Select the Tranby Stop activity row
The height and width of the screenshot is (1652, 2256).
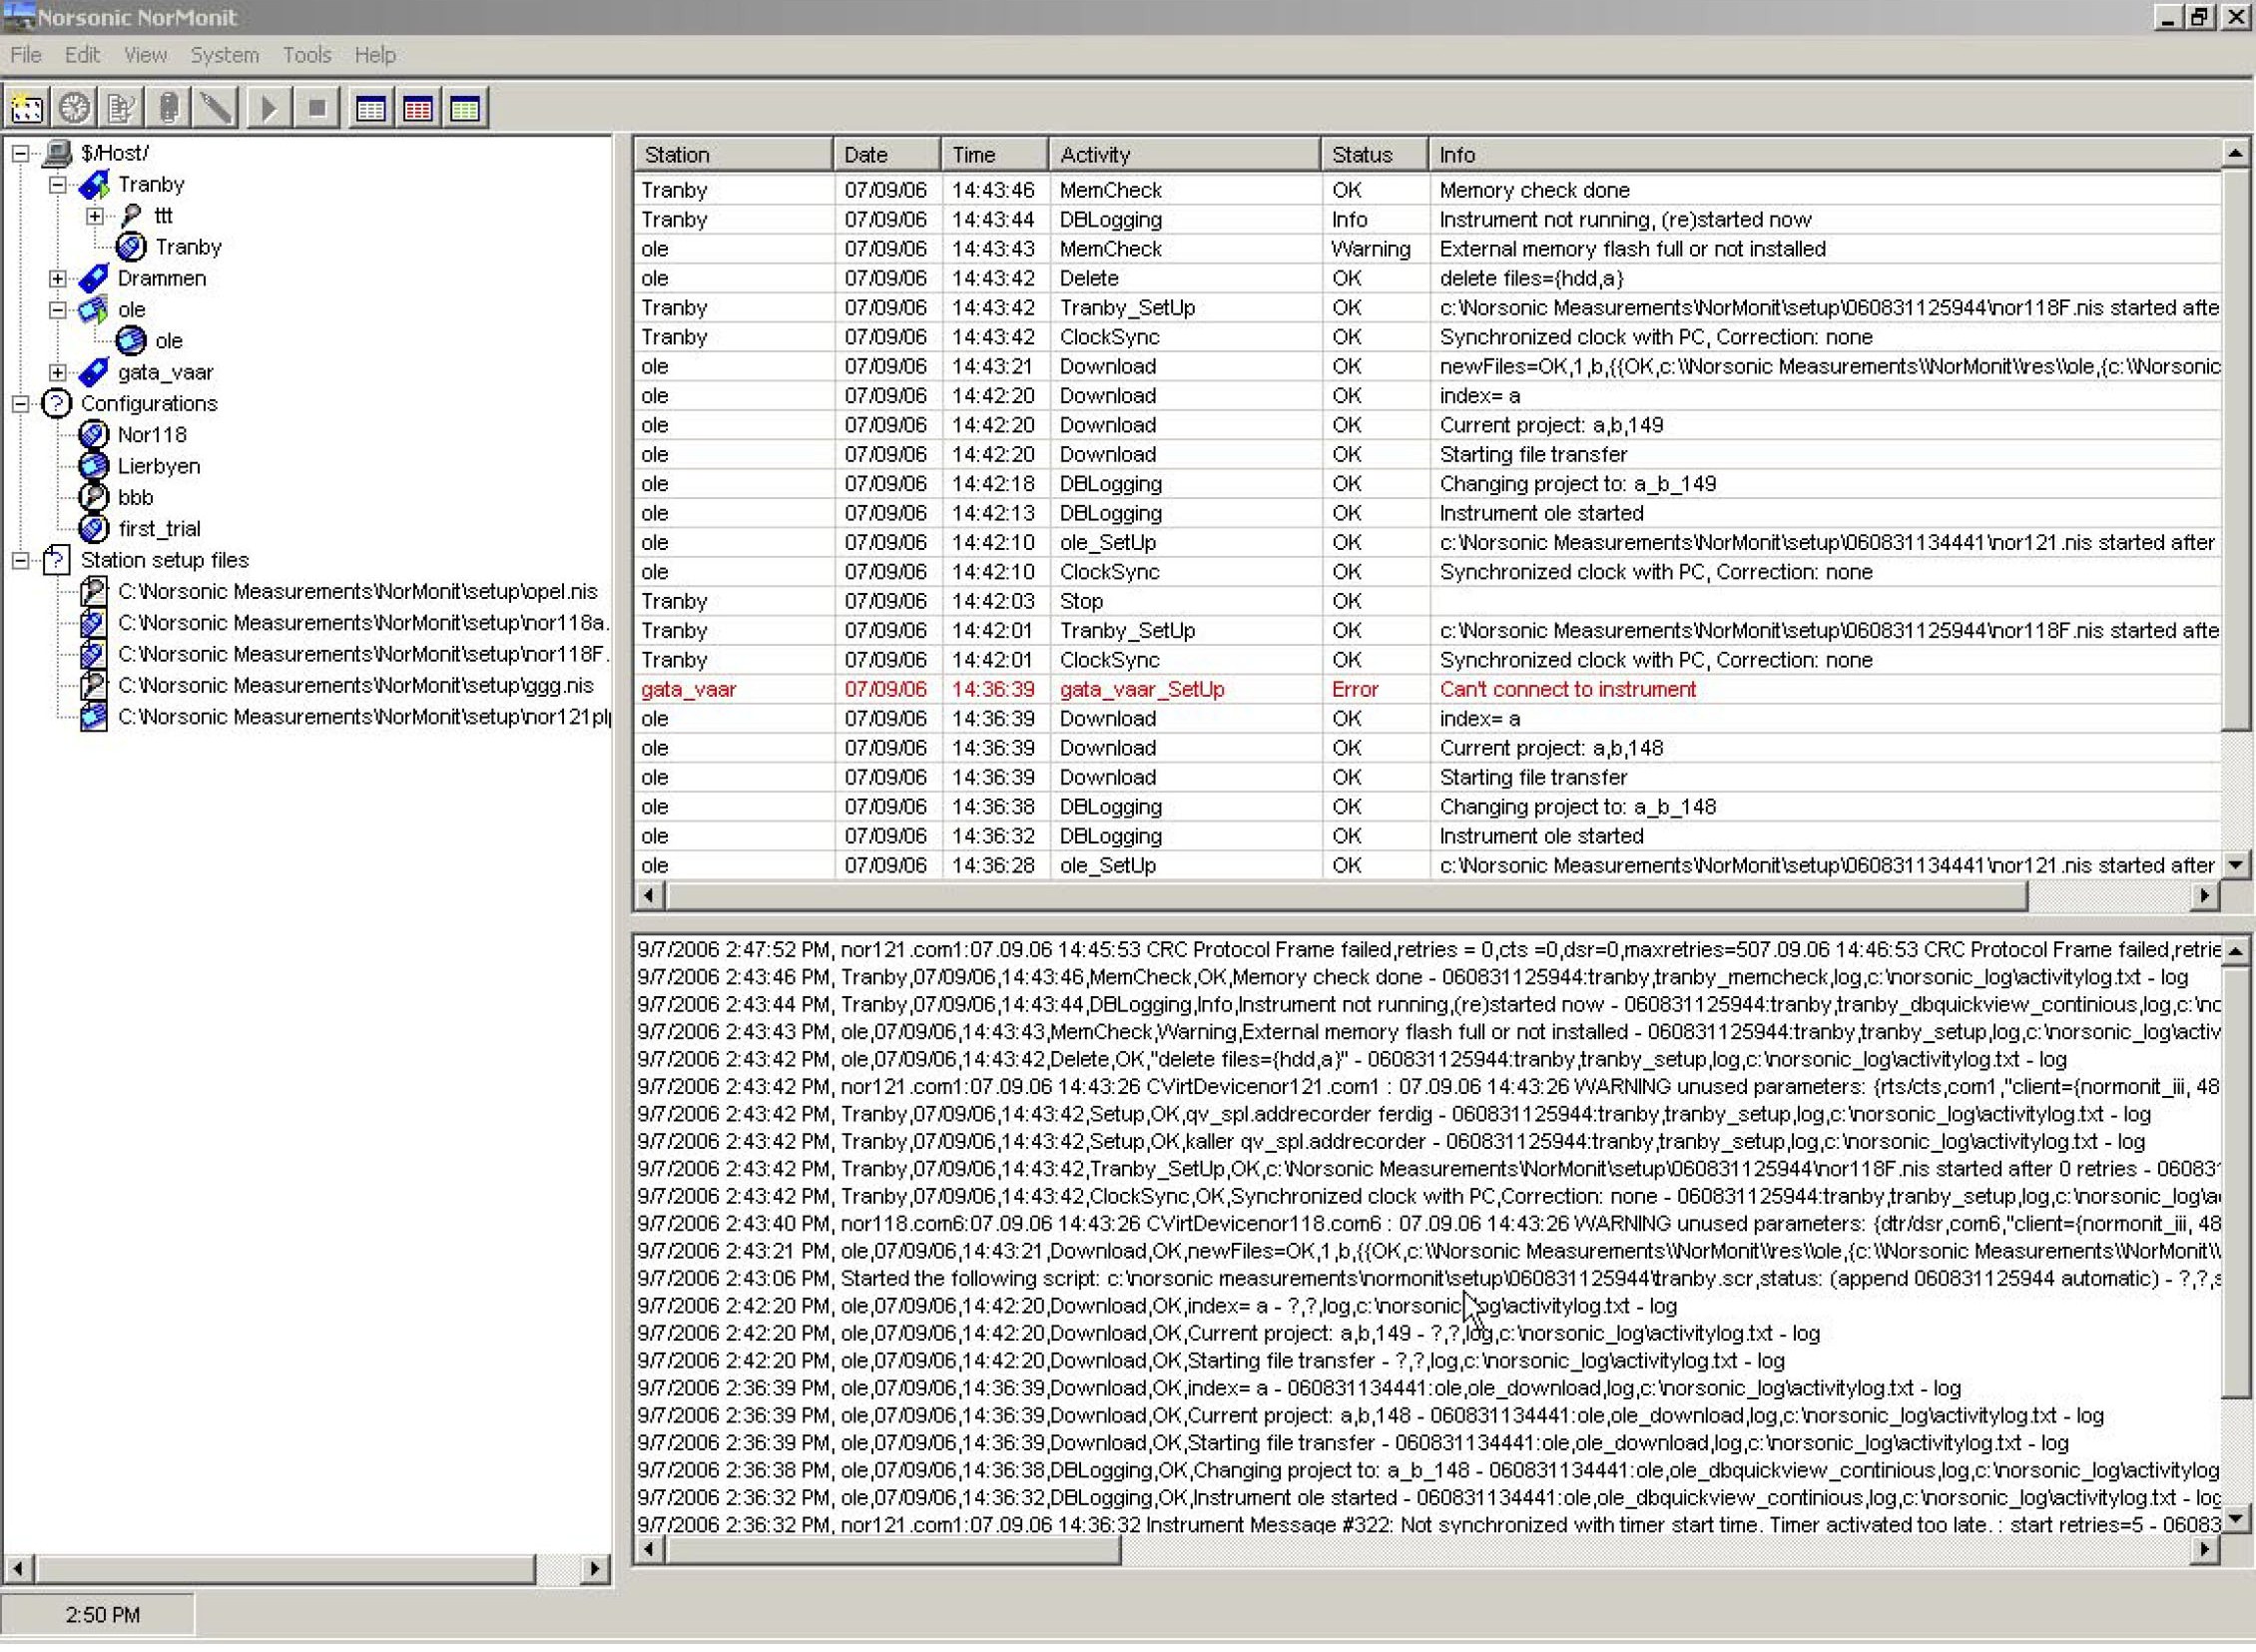pos(1427,601)
